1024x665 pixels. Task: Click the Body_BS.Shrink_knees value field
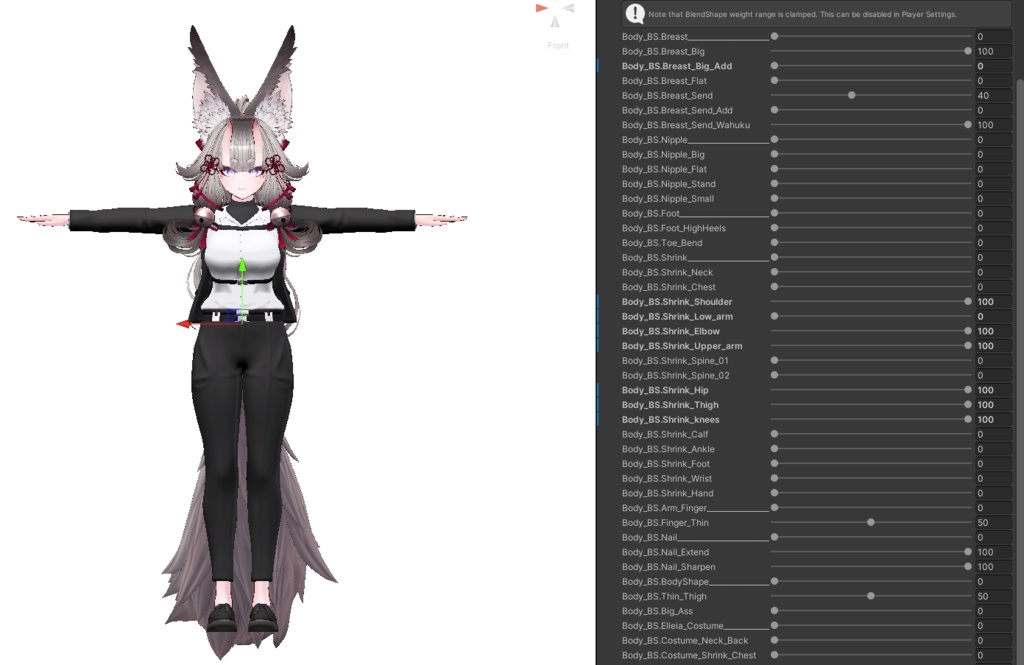click(993, 419)
